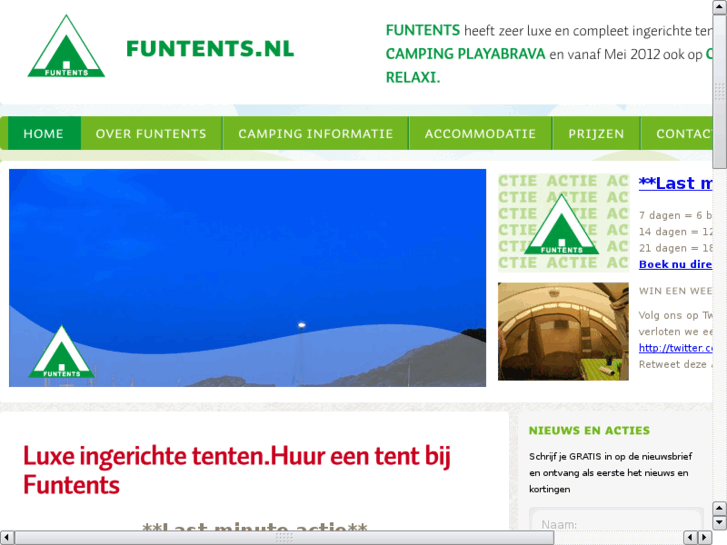Viewport: 727px width, 545px height.
Task: Open the PRIJZEN menu item
Action: tap(596, 134)
